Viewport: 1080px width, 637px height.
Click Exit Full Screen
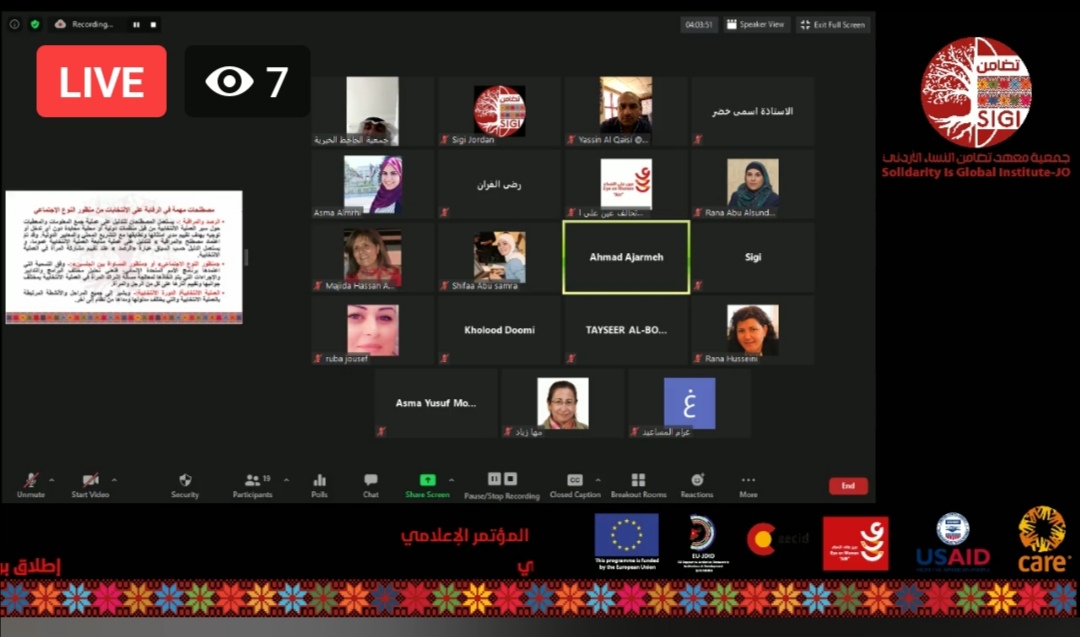[832, 24]
